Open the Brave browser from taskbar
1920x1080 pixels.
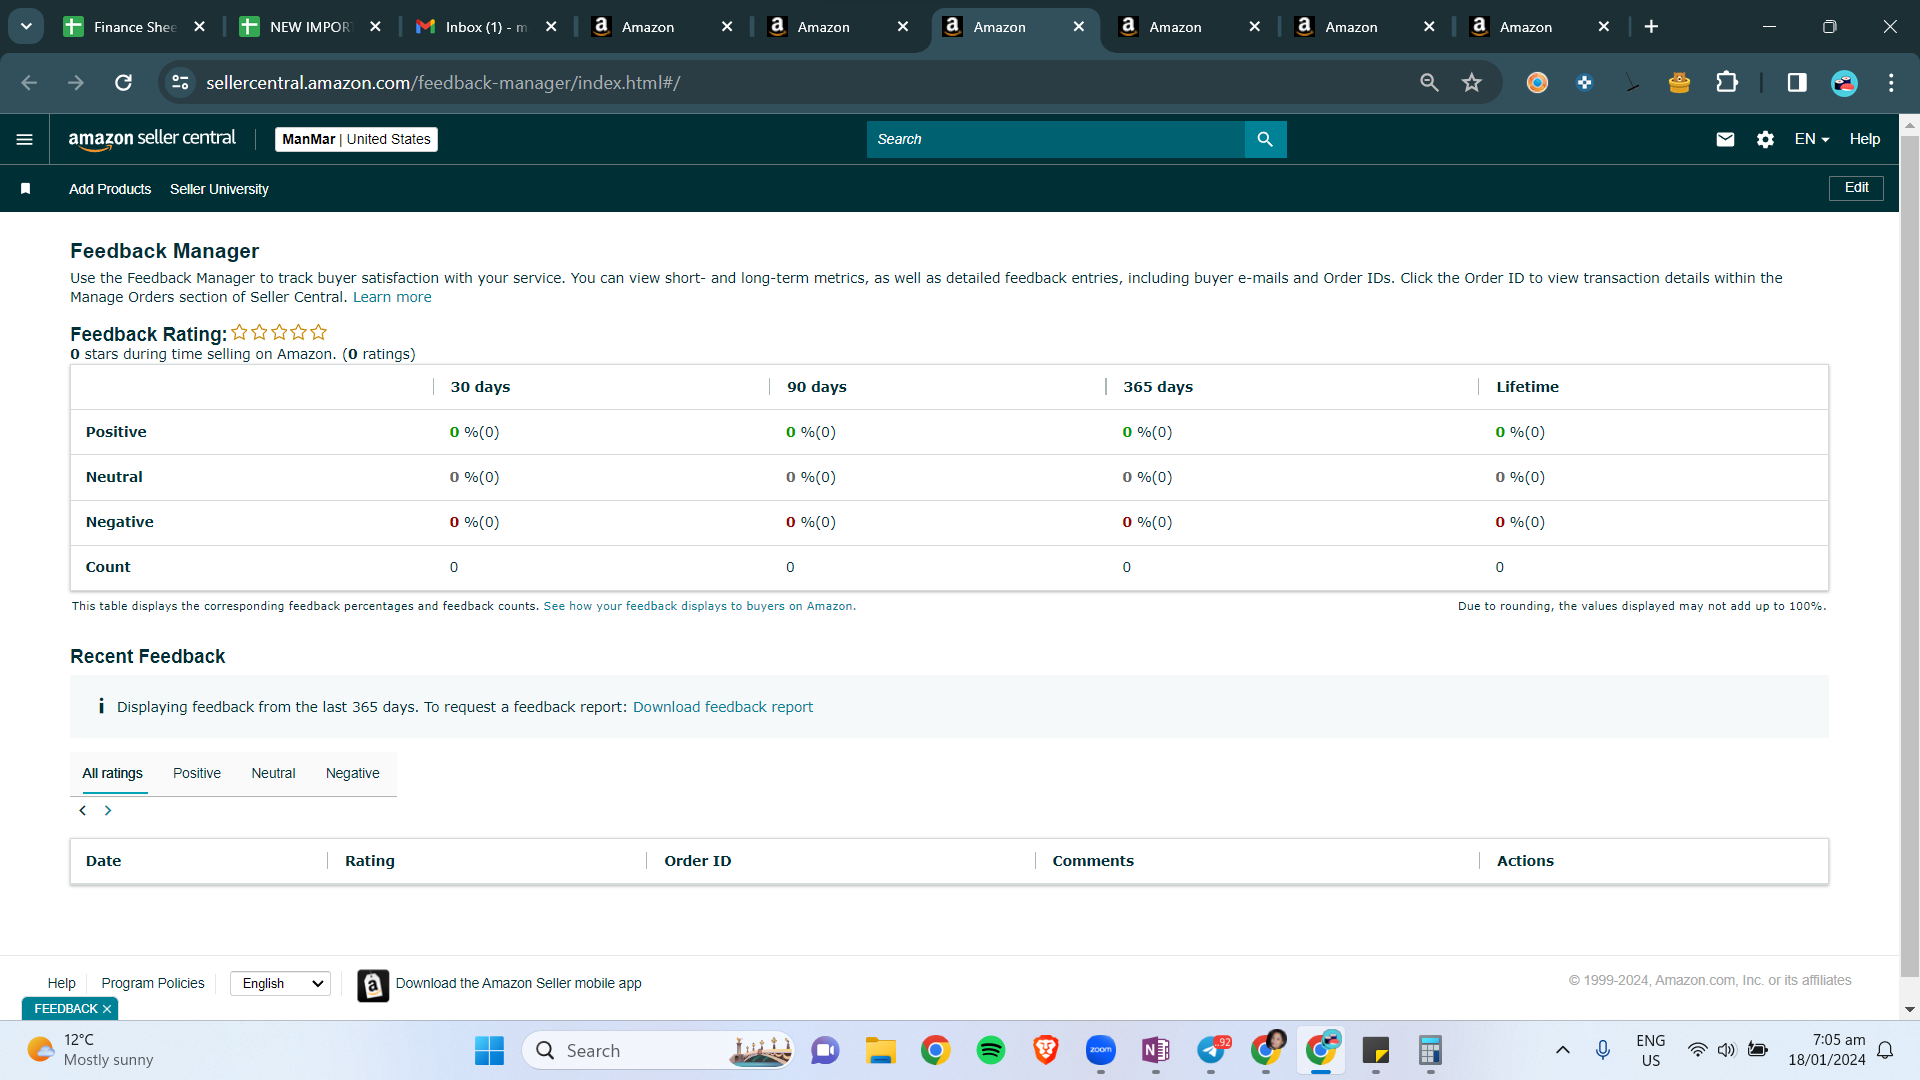pos(1046,1050)
